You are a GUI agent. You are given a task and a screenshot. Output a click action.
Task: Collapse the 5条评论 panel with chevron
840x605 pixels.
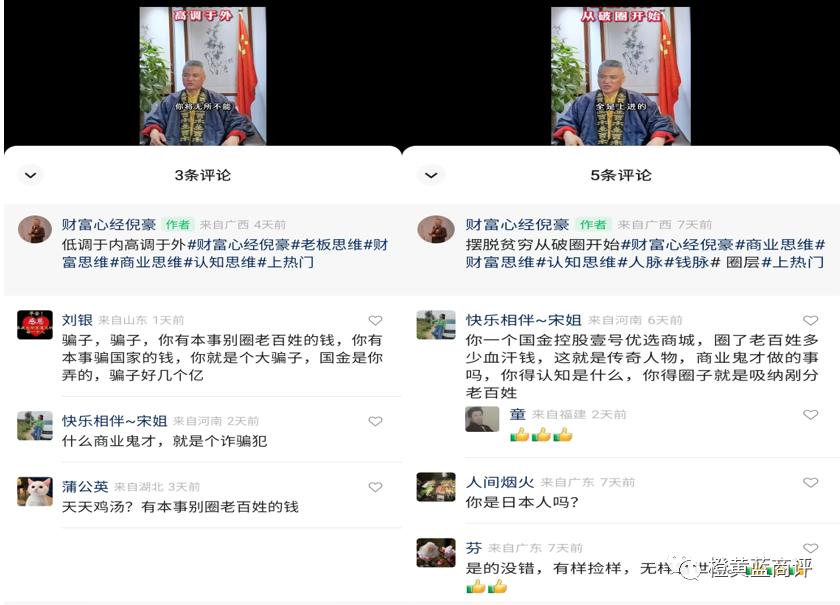point(431,175)
